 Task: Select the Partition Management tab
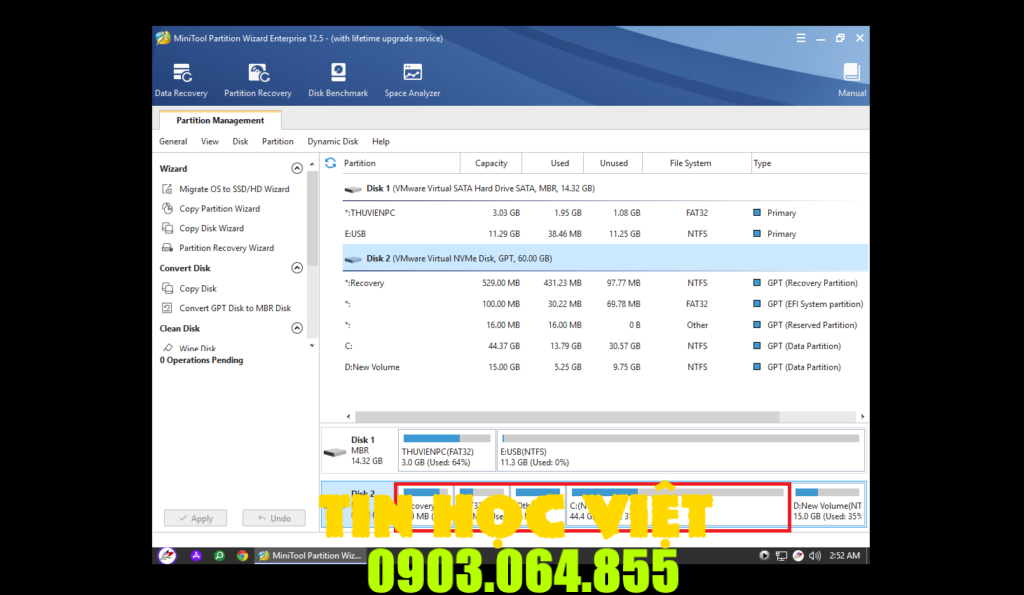coord(220,120)
